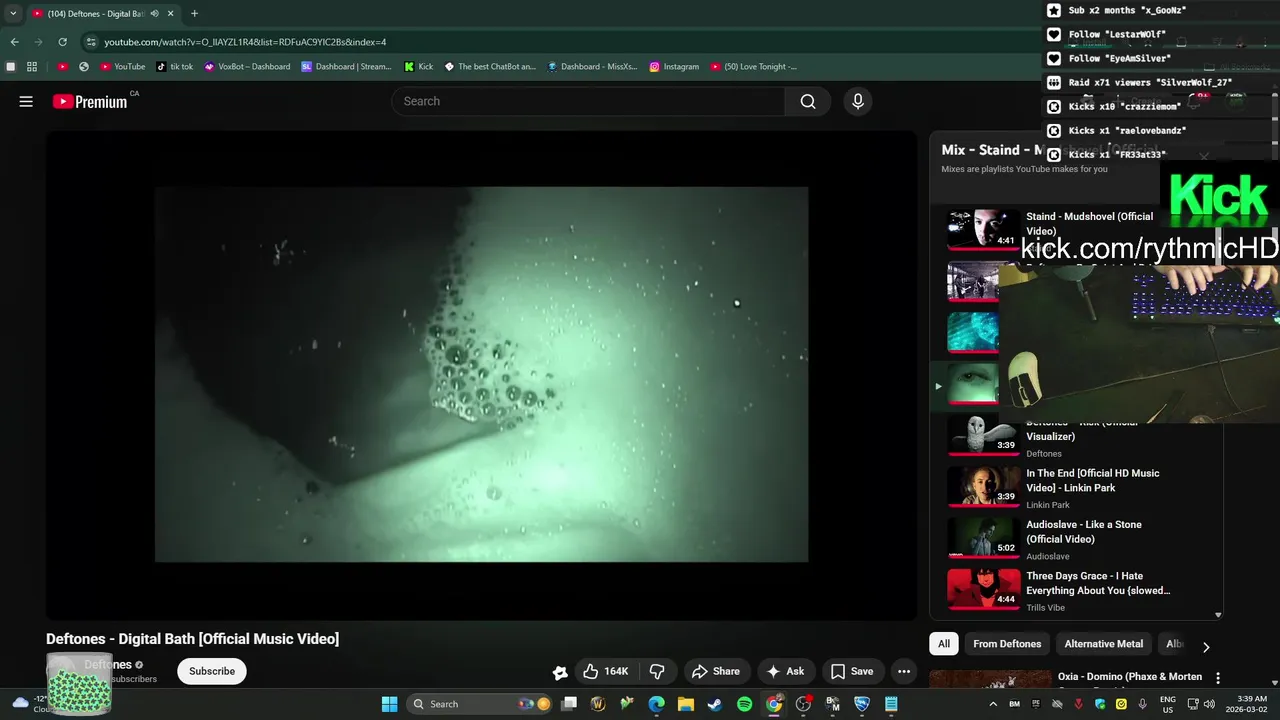Open the YouTube hamburger guide menu

coord(26,101)
